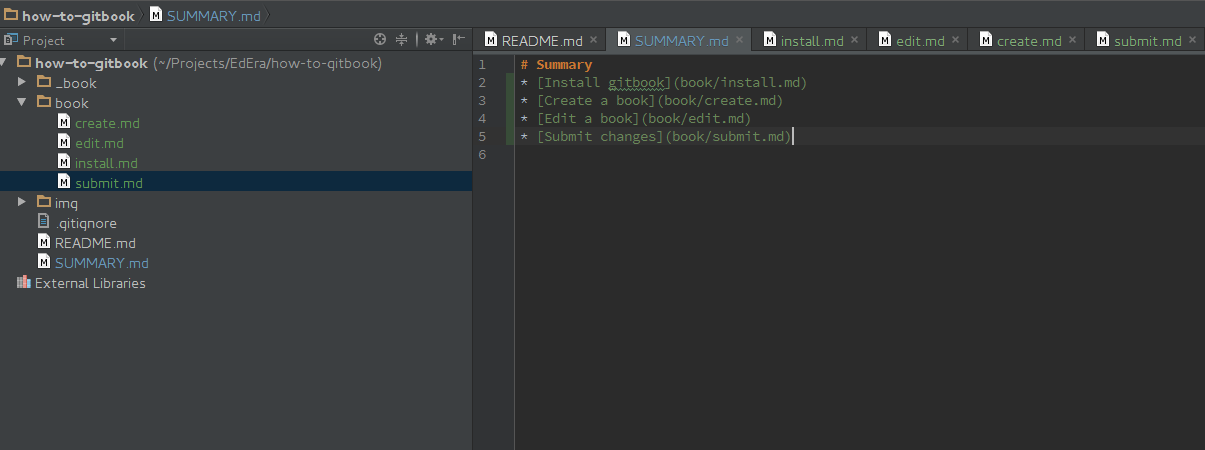Expand the img folder

click(x=22, y=202)
